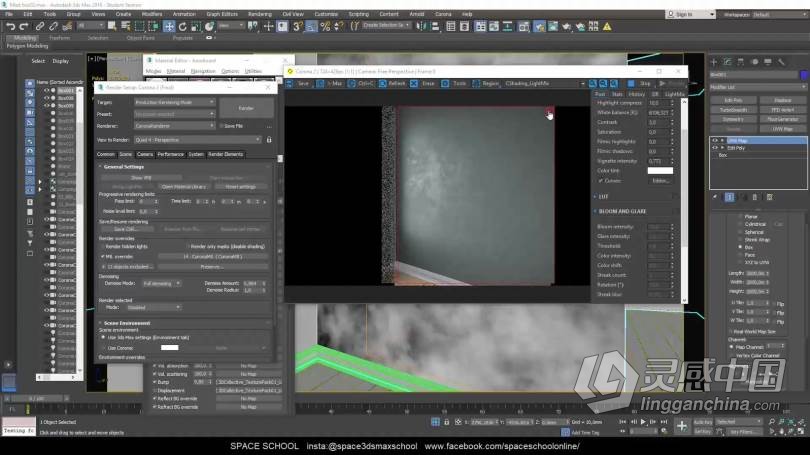Screen dimensions: 810x455
Task: Activate the Select and Rotate tool
Action: point(182,26)
